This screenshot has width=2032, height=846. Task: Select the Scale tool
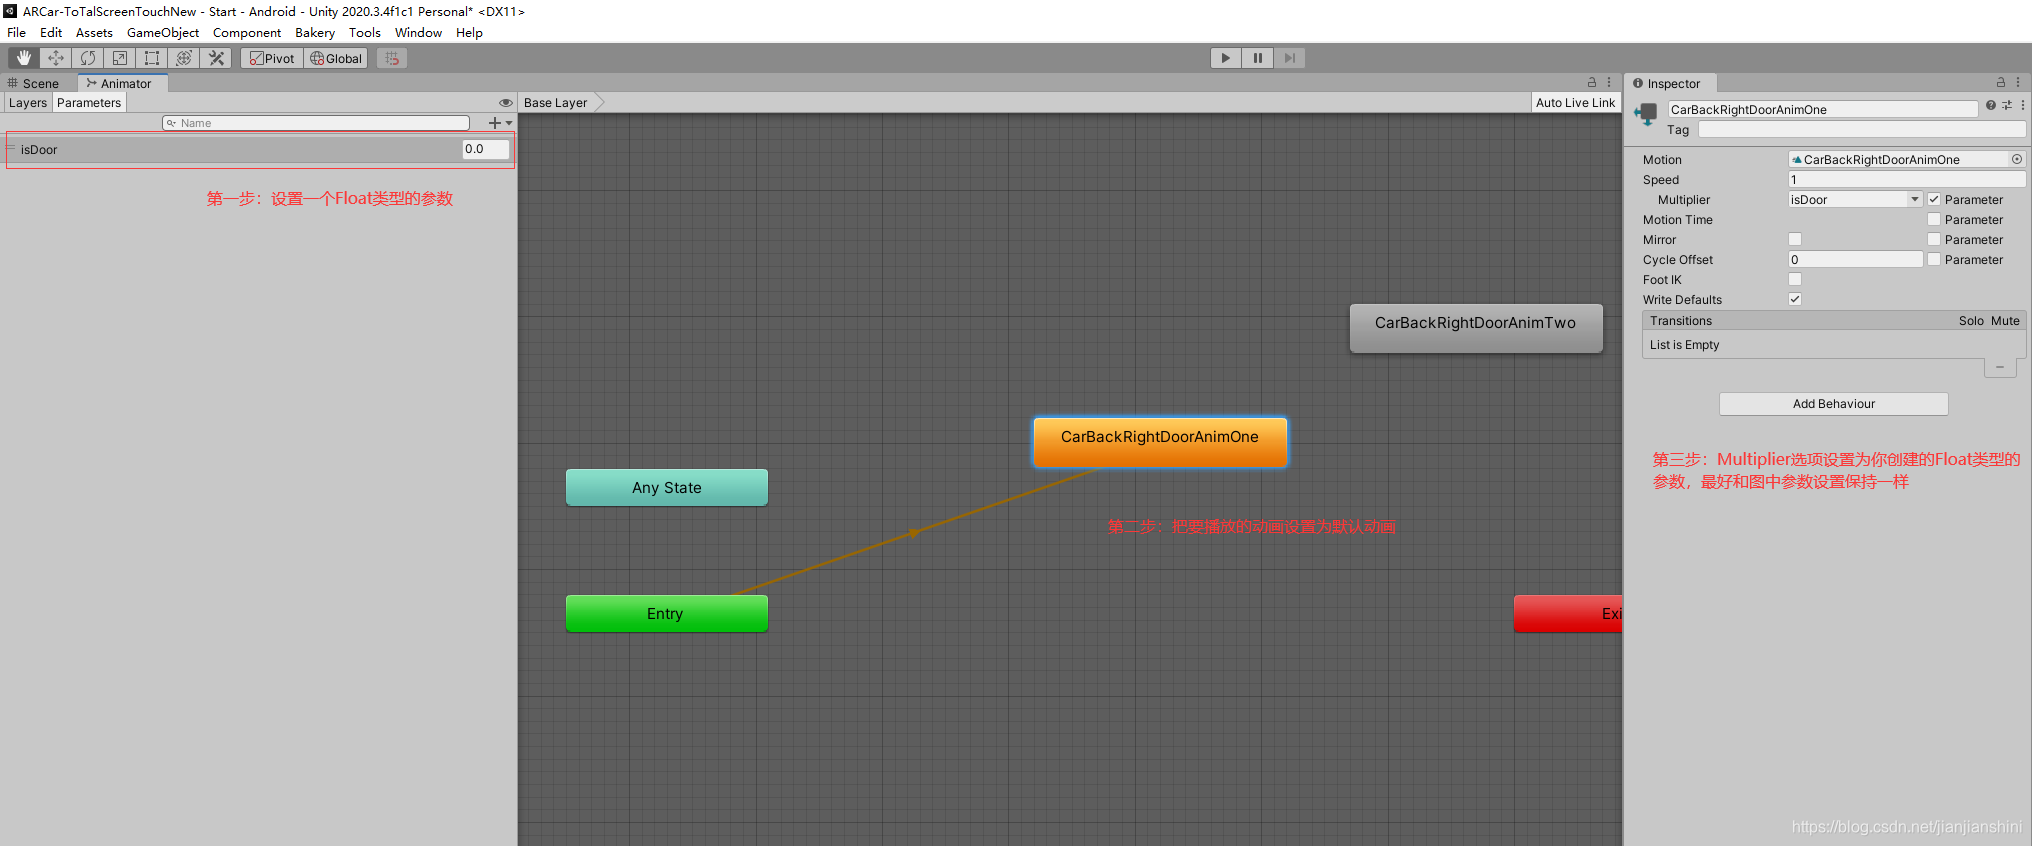pyautogui.click(x=120, y=58)
